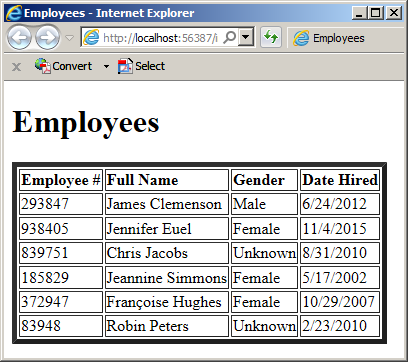Click the hire date 11/4/2015
The width and height of the screenshot is (408, 362).
[340, 229]
